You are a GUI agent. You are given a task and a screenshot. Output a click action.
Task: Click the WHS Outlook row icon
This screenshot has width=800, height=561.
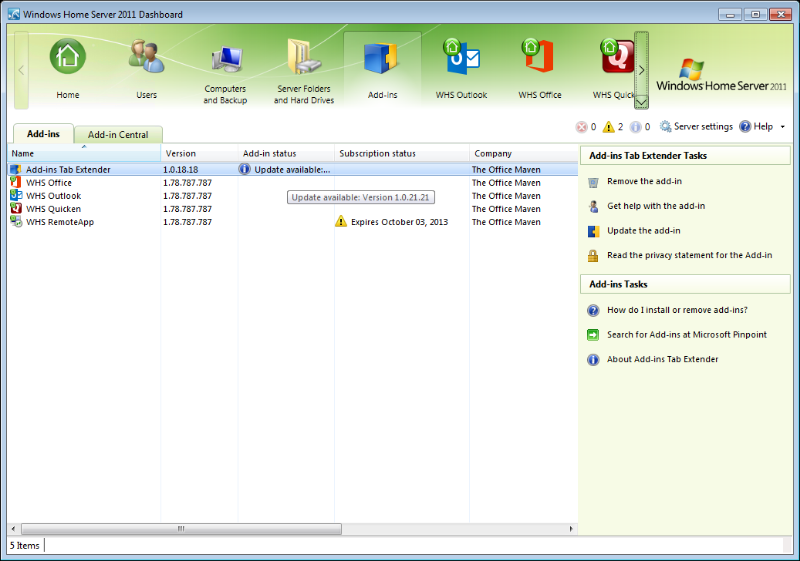pos(16,195)
